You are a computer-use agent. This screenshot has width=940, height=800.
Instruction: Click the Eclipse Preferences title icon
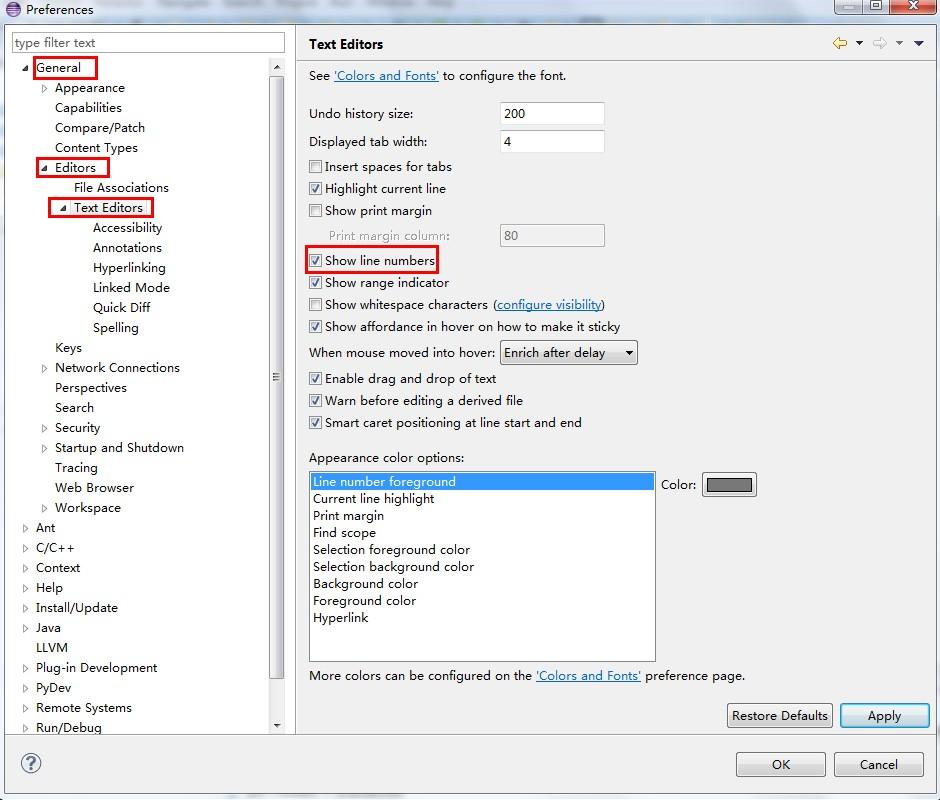click(x=13, y=9)
